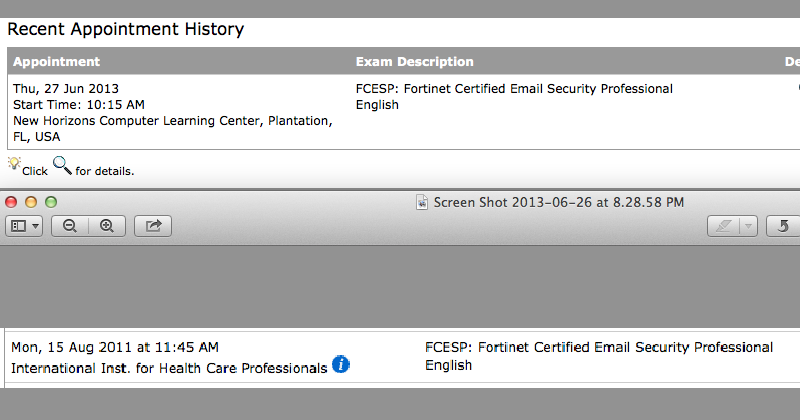
Task: Click the Screen Shot 2013-06-26 window title
Action: [558, 202]
